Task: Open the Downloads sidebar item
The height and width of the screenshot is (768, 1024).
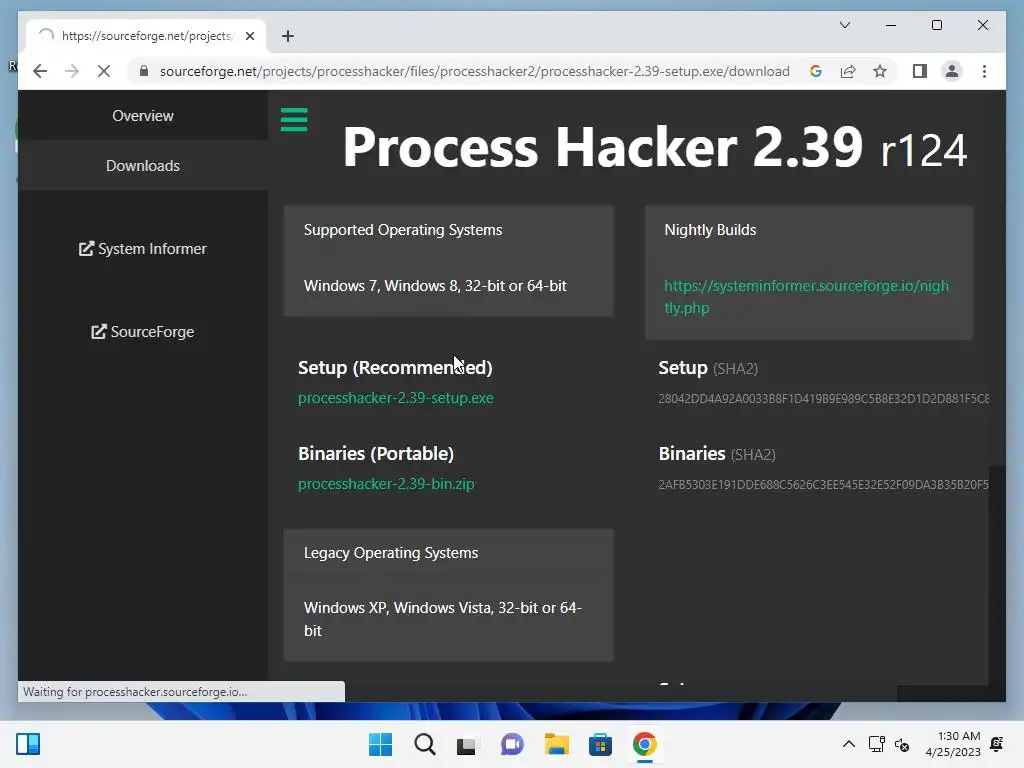Action: pos(142,166)
